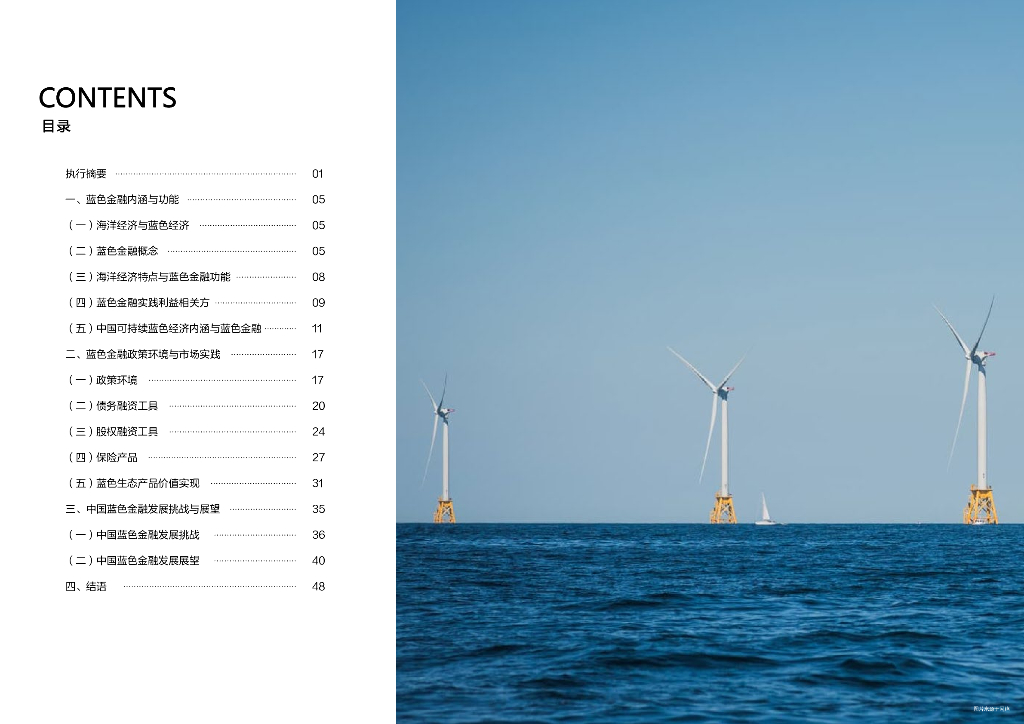Click page number 48

318,586
